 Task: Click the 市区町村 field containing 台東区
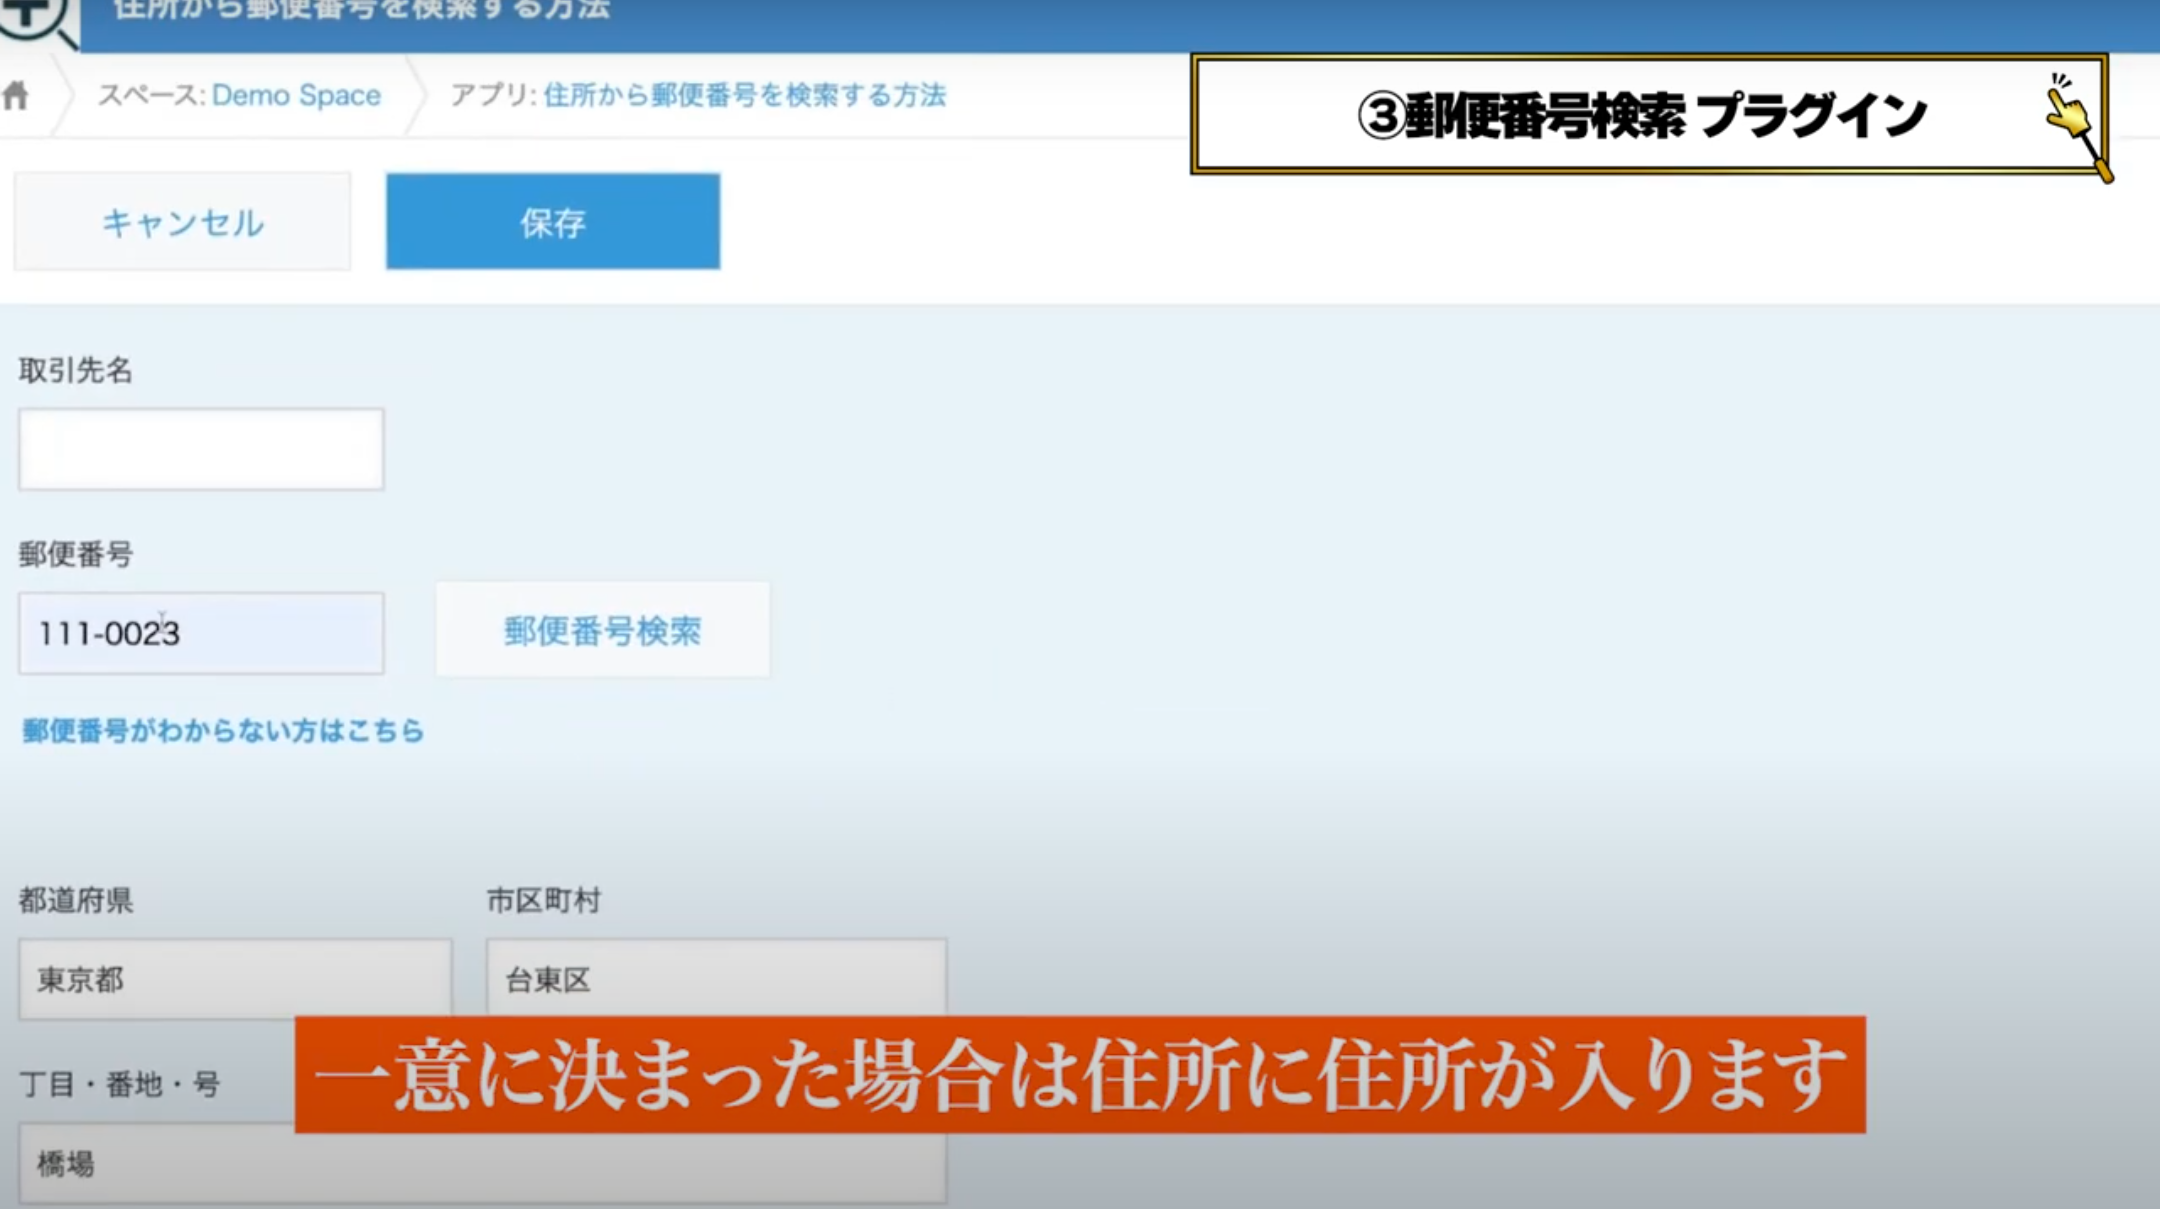coord(716,978)
